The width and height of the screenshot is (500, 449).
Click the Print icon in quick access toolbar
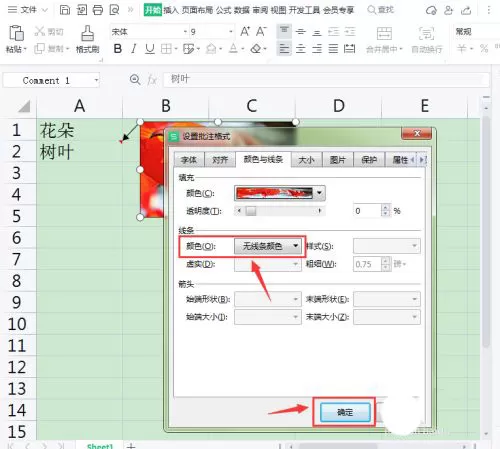[98, 10]
